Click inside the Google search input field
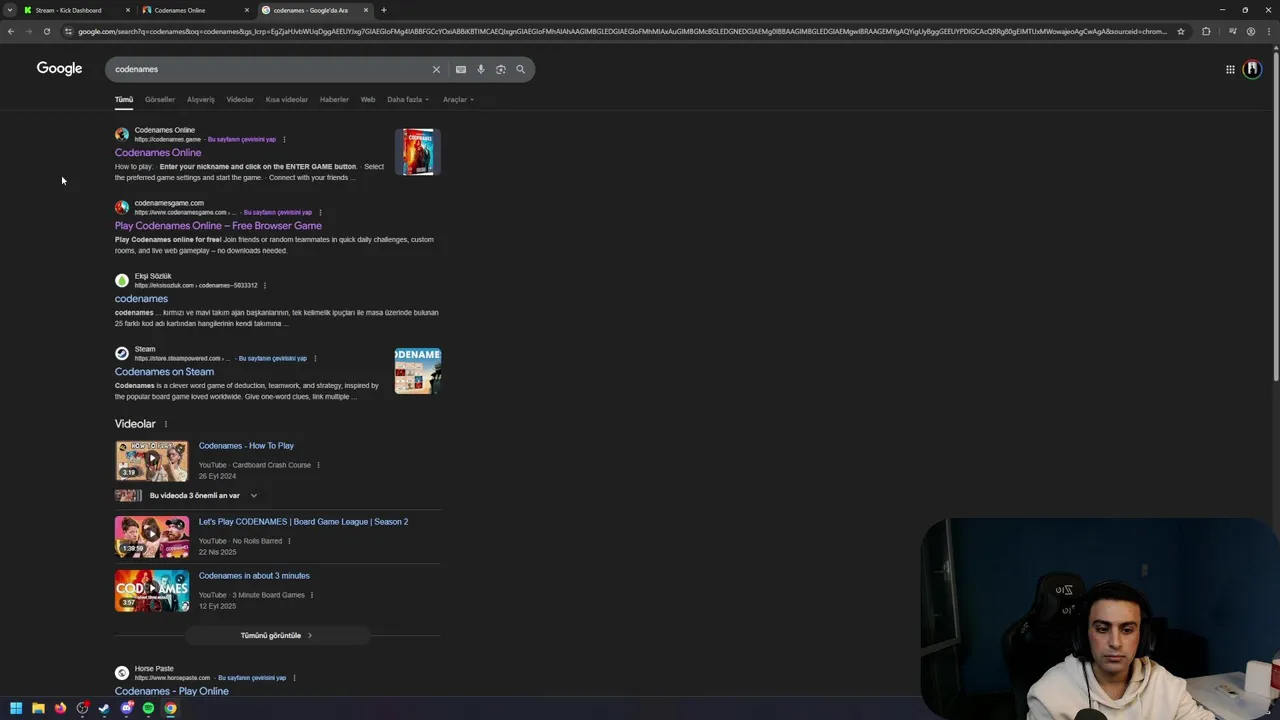Image resolution: width=1280 pixels, height=720 pixels. [268, 69]
